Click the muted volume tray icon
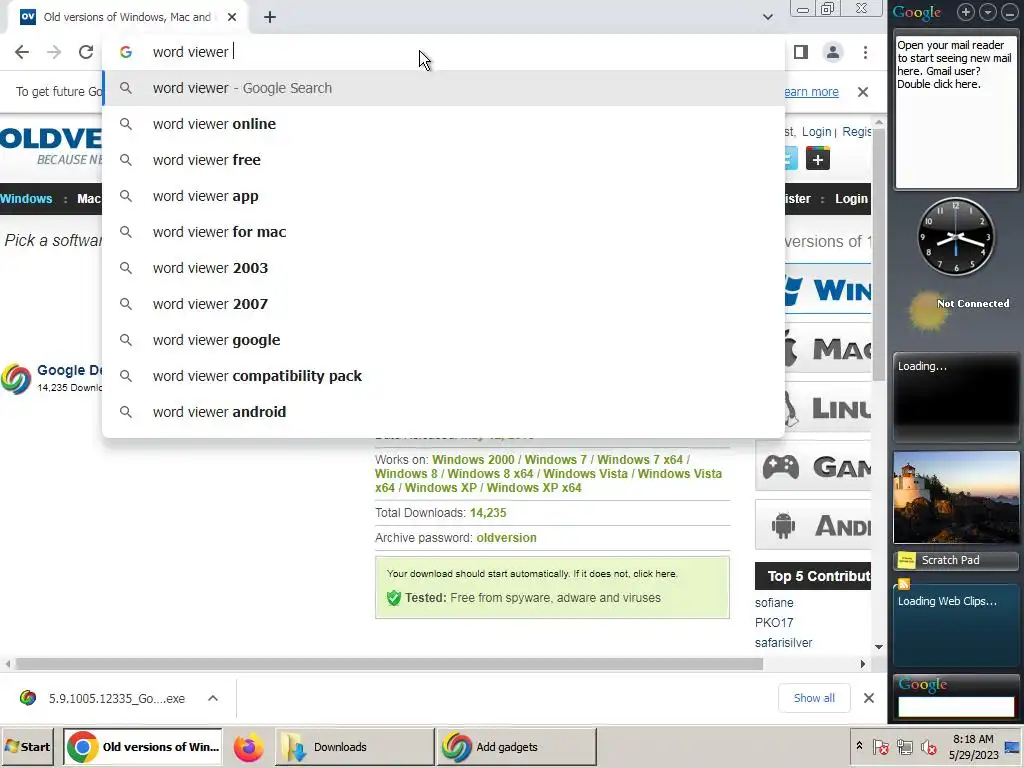 (928, 747)
